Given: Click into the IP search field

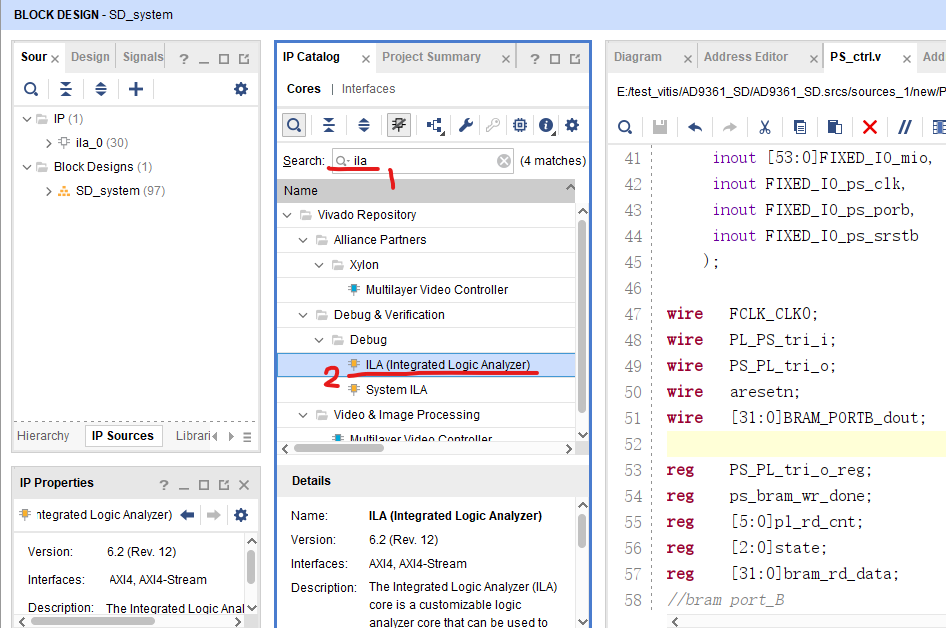Looking at the screenshot, I should tap(422, 161).
